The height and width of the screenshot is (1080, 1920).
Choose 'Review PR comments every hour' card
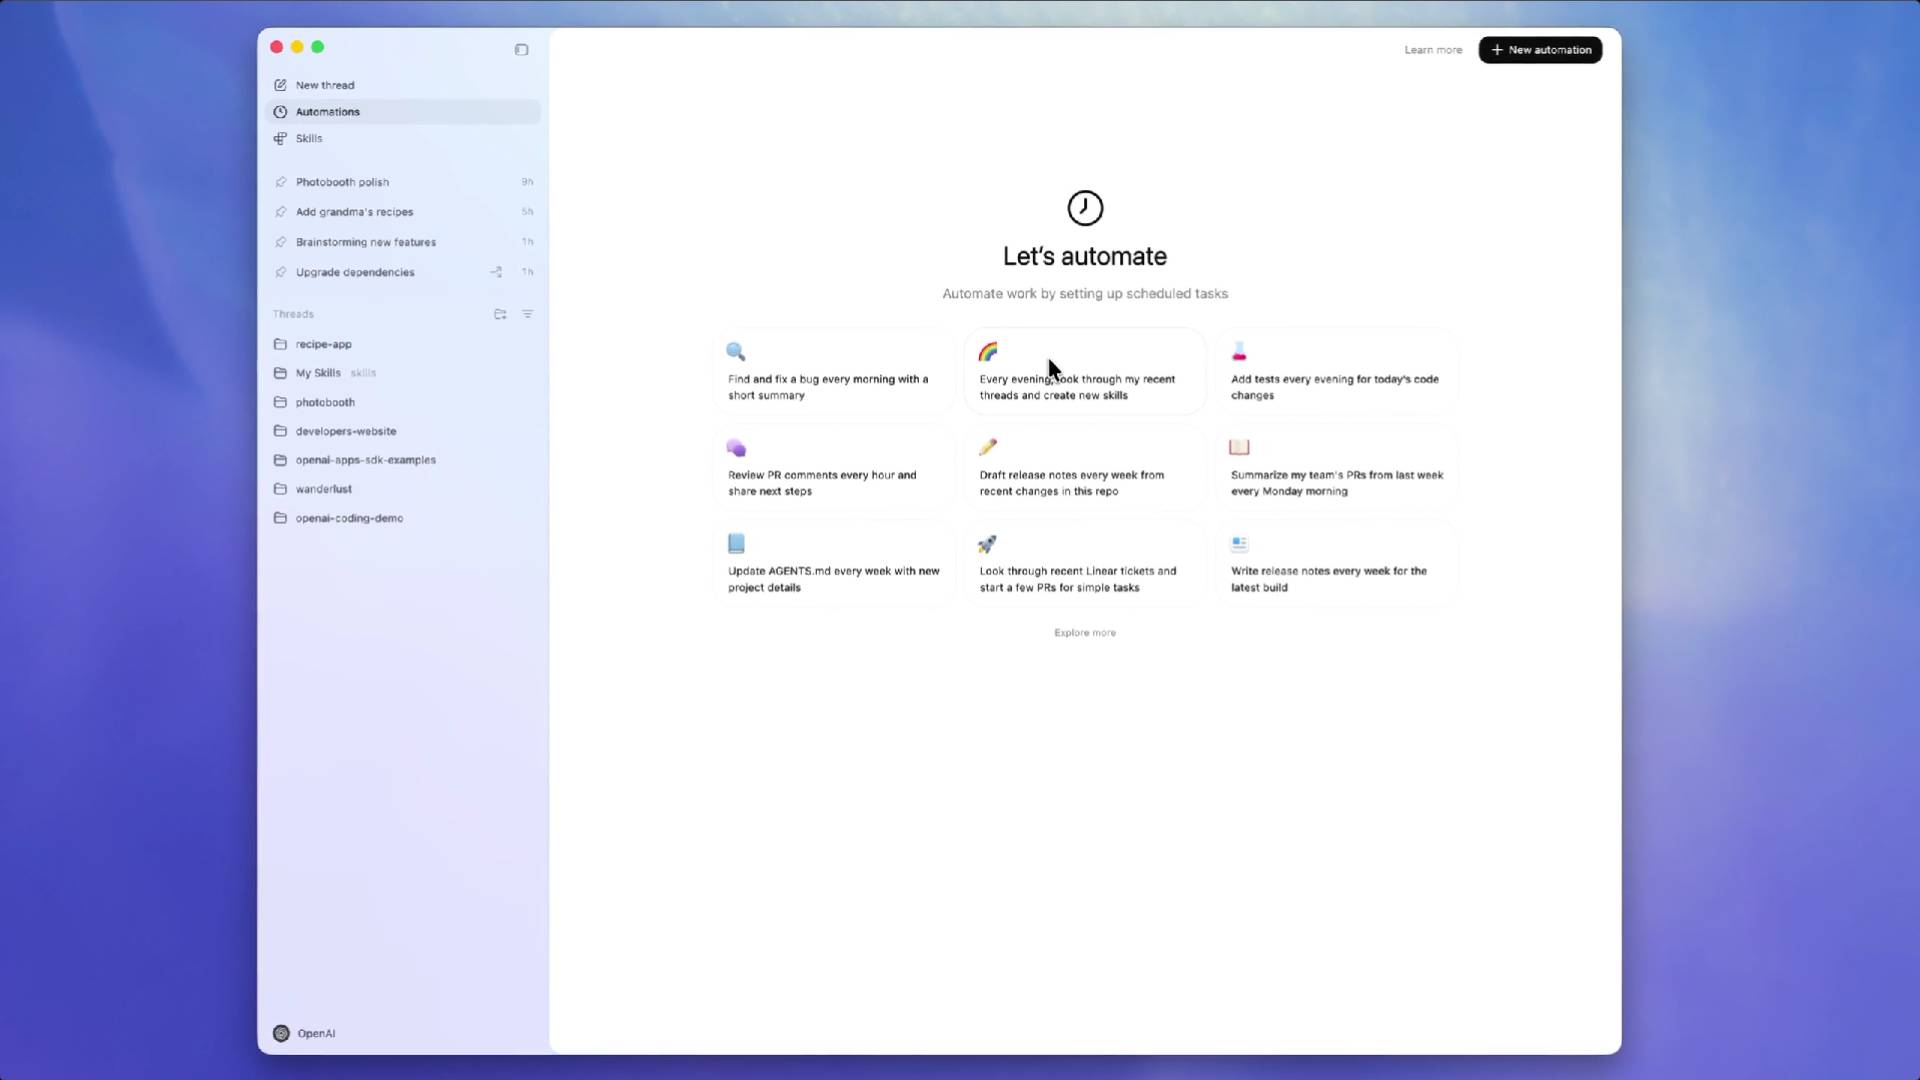point(832,467)
